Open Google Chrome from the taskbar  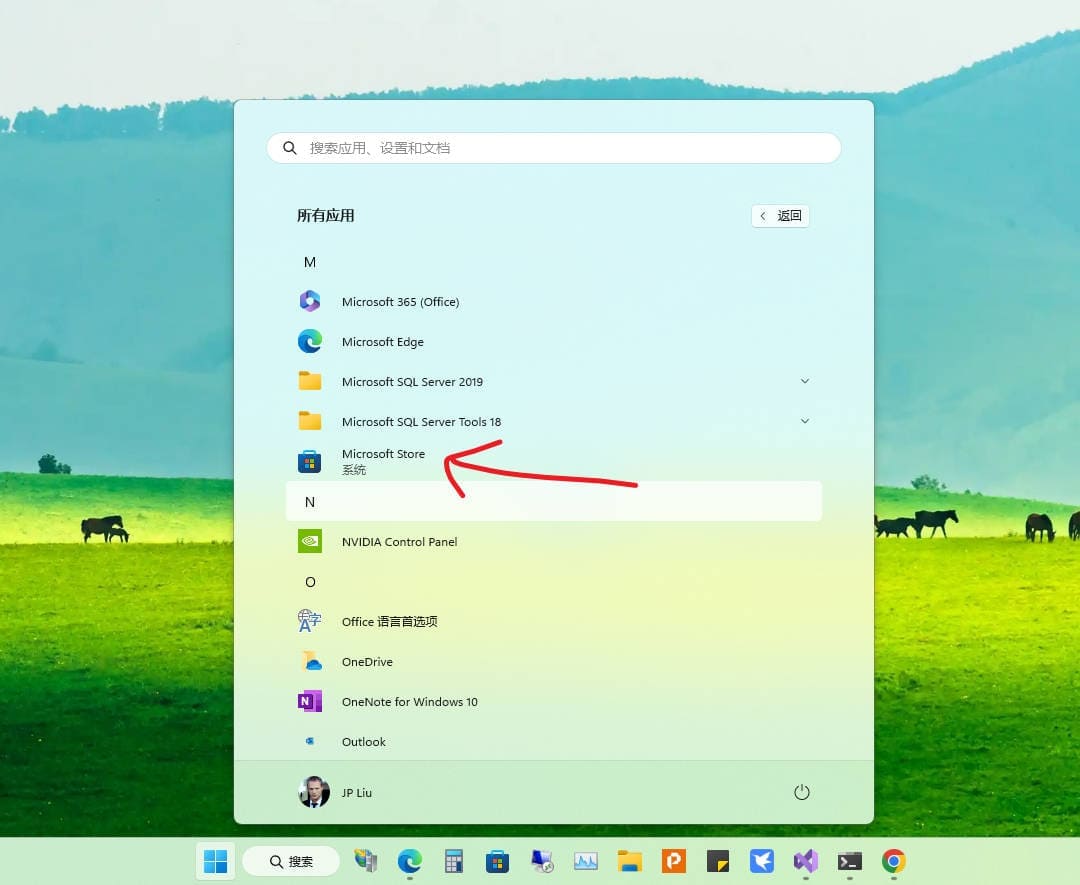pyautogui.click(x=893, y=861)
